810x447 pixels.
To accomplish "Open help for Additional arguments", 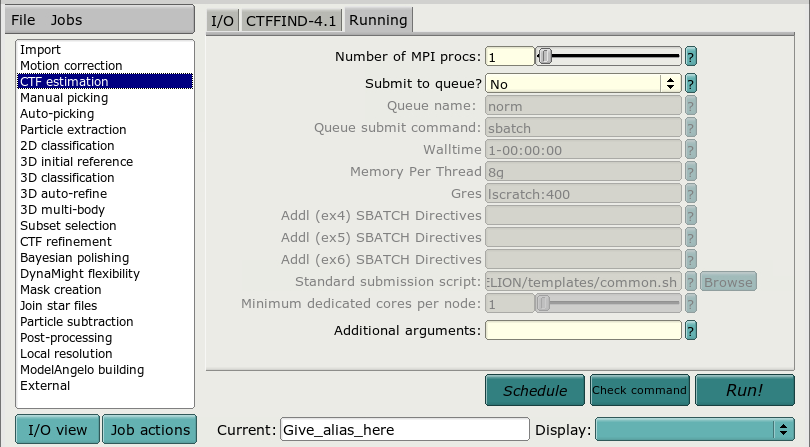I will pos(691,330).
